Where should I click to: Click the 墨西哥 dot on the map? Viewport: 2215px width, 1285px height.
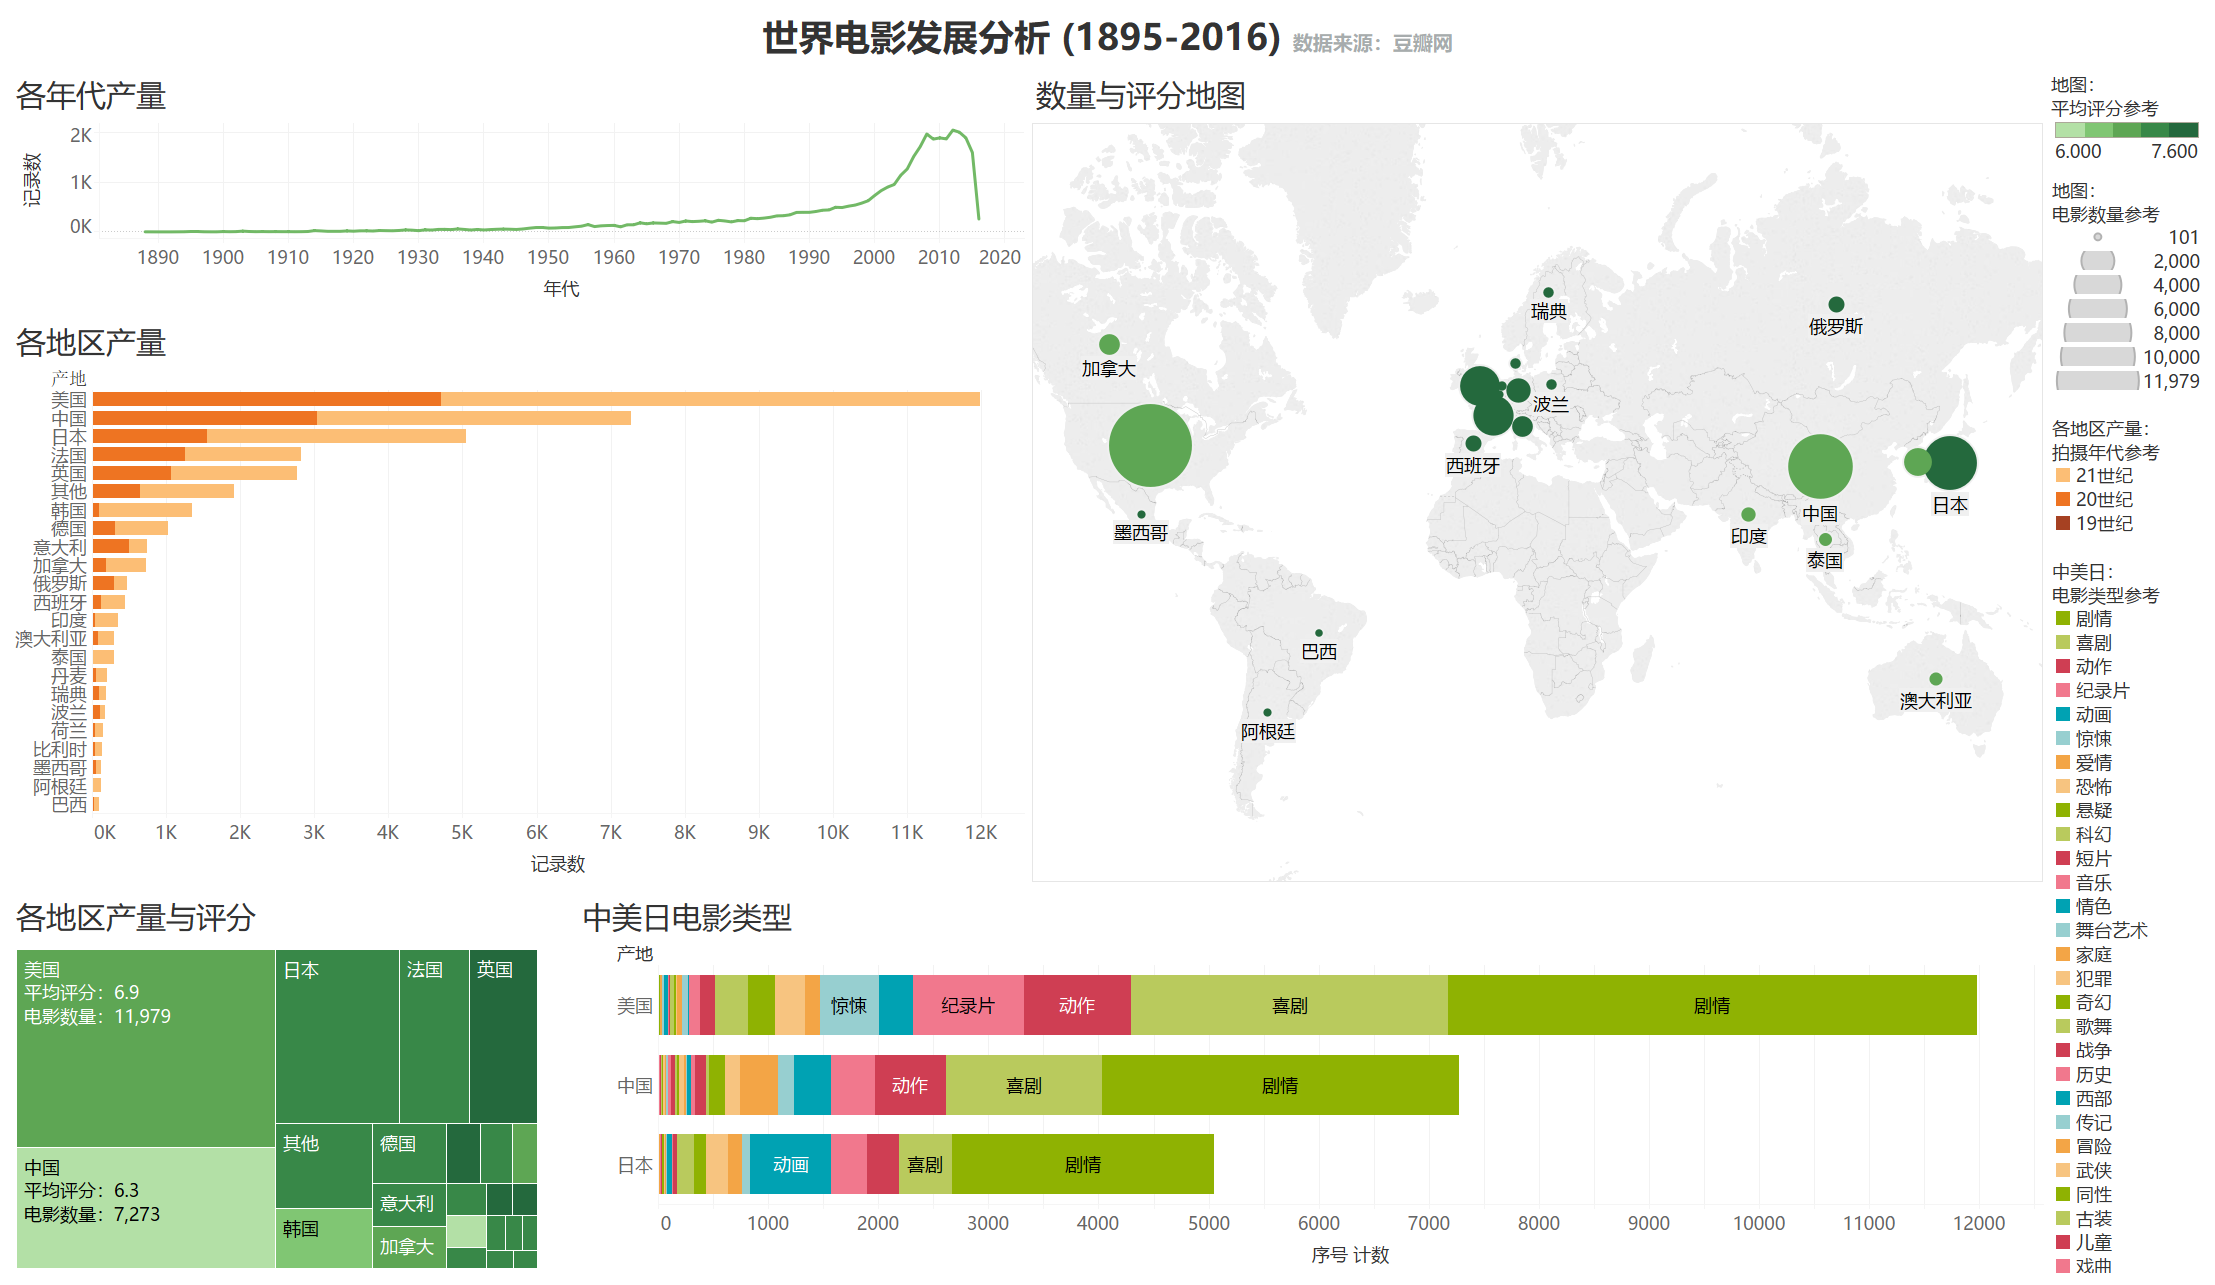click(1141, 515)
